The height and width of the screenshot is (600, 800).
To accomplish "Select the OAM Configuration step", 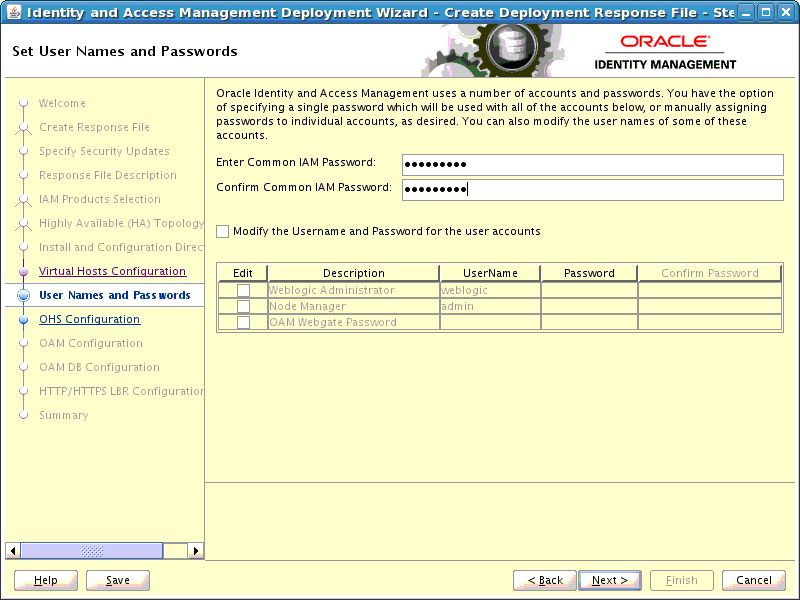I will coord(91,343).
